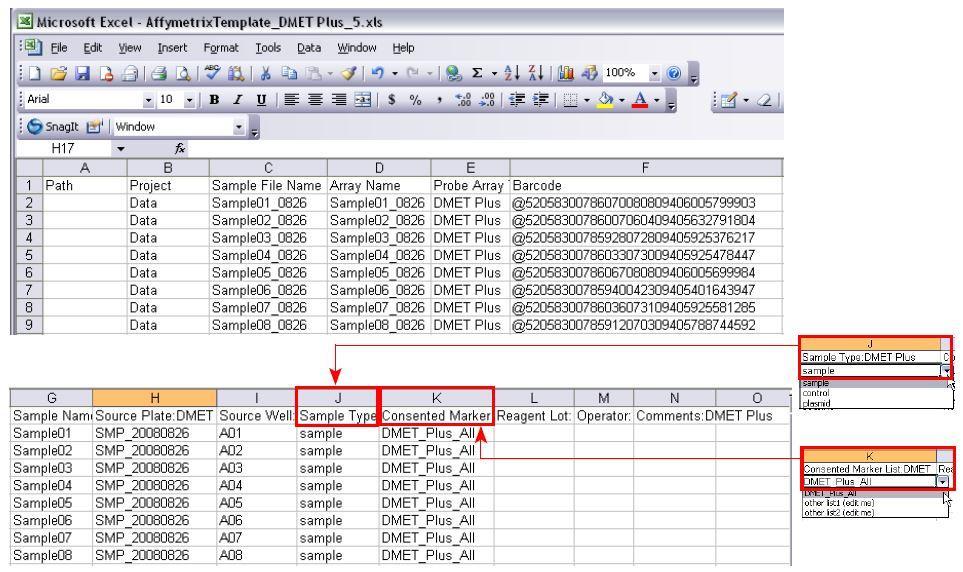This screenshot has height=572, width=963.
Task: Click the AutoSum sigma icon
Action: tap(477, 74)
